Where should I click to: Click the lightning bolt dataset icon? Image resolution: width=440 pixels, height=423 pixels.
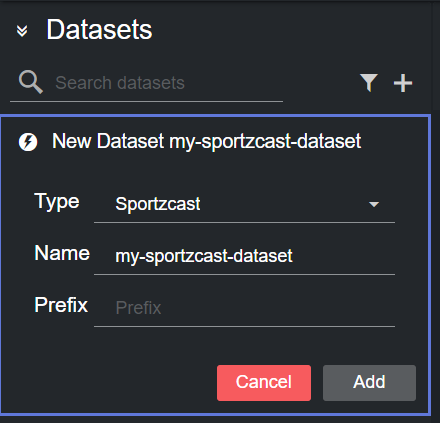point(28,142)
